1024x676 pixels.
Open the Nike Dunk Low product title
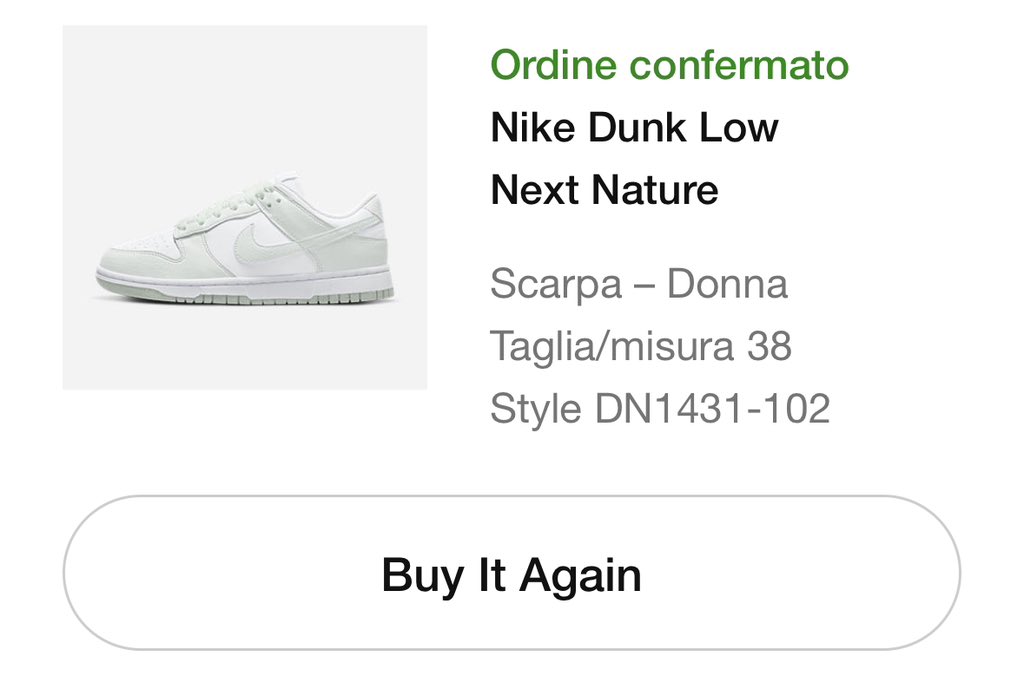(634, 127)
